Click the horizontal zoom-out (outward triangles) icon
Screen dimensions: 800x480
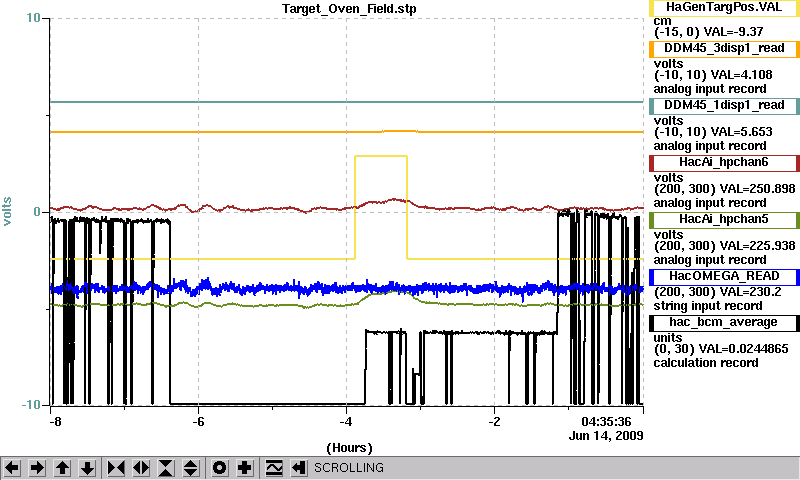click(141, 468)
